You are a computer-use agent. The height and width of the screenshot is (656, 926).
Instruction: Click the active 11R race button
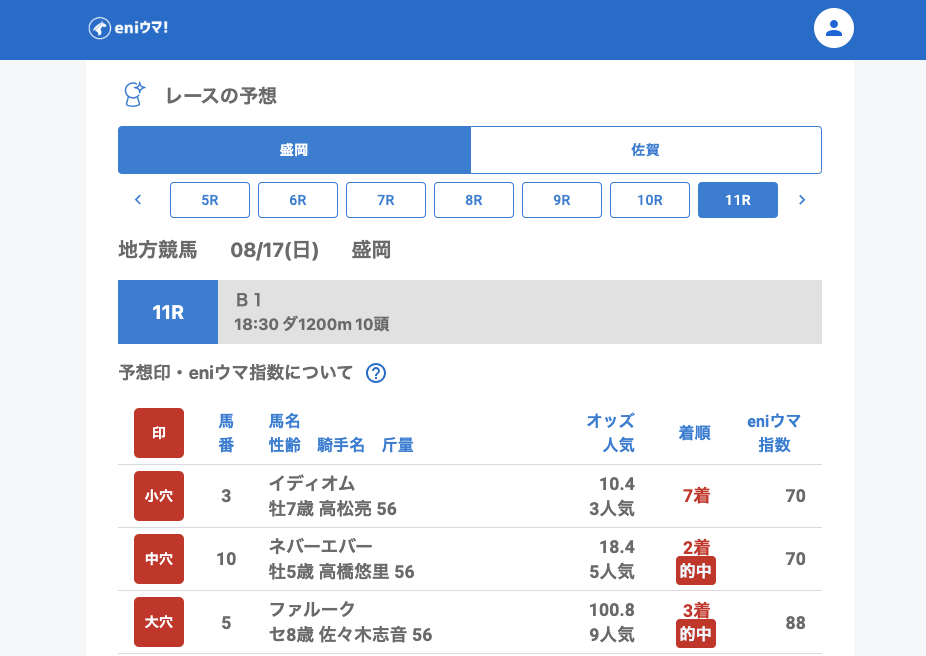click(738, 200)
